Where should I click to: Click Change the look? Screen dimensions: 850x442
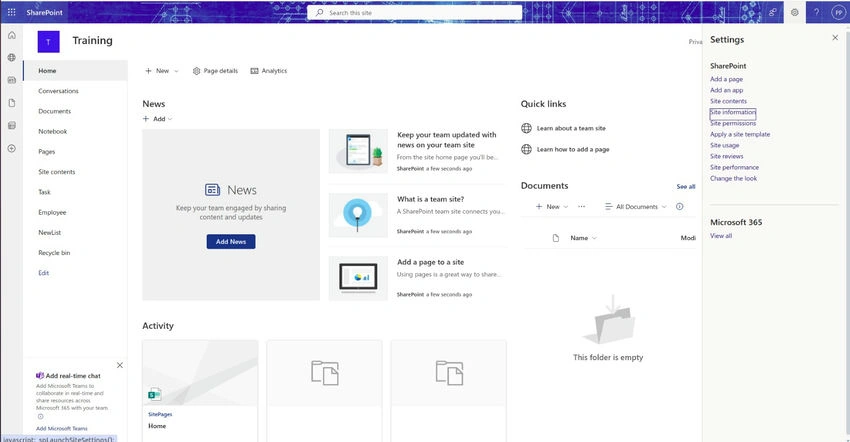(733, 178)
